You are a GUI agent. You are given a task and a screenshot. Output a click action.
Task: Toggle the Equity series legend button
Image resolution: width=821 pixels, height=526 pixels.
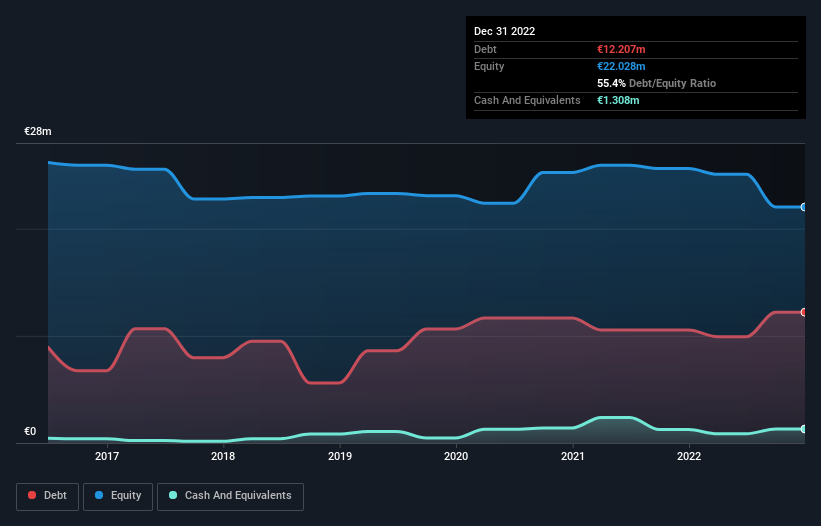pyautogui.click(x=118, y=496)
